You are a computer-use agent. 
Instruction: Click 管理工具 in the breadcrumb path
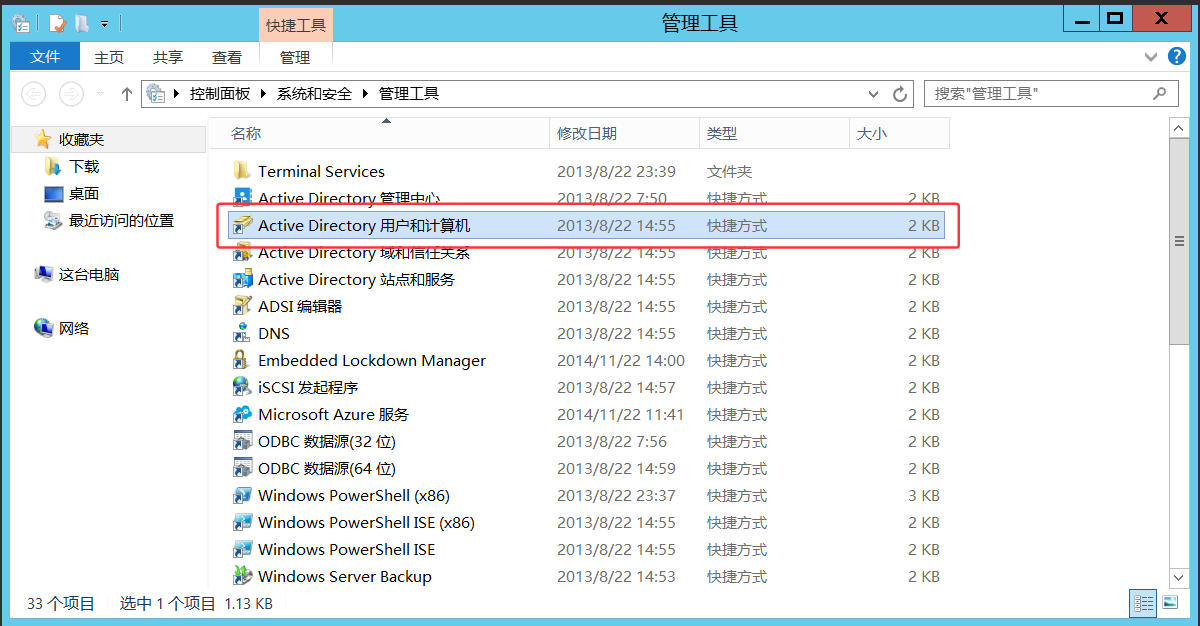pos(409,94)
